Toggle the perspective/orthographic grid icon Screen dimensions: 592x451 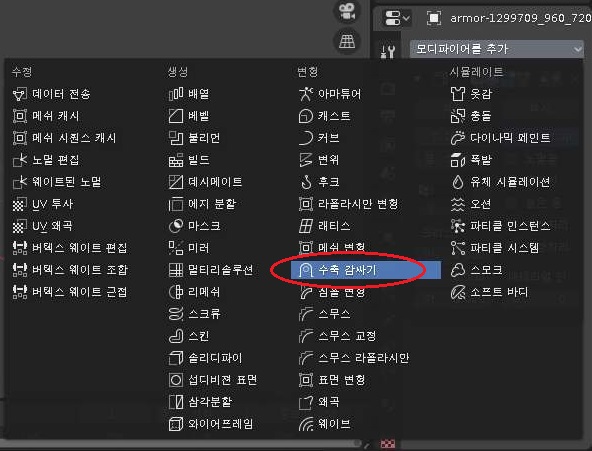(x=347, y=41)
